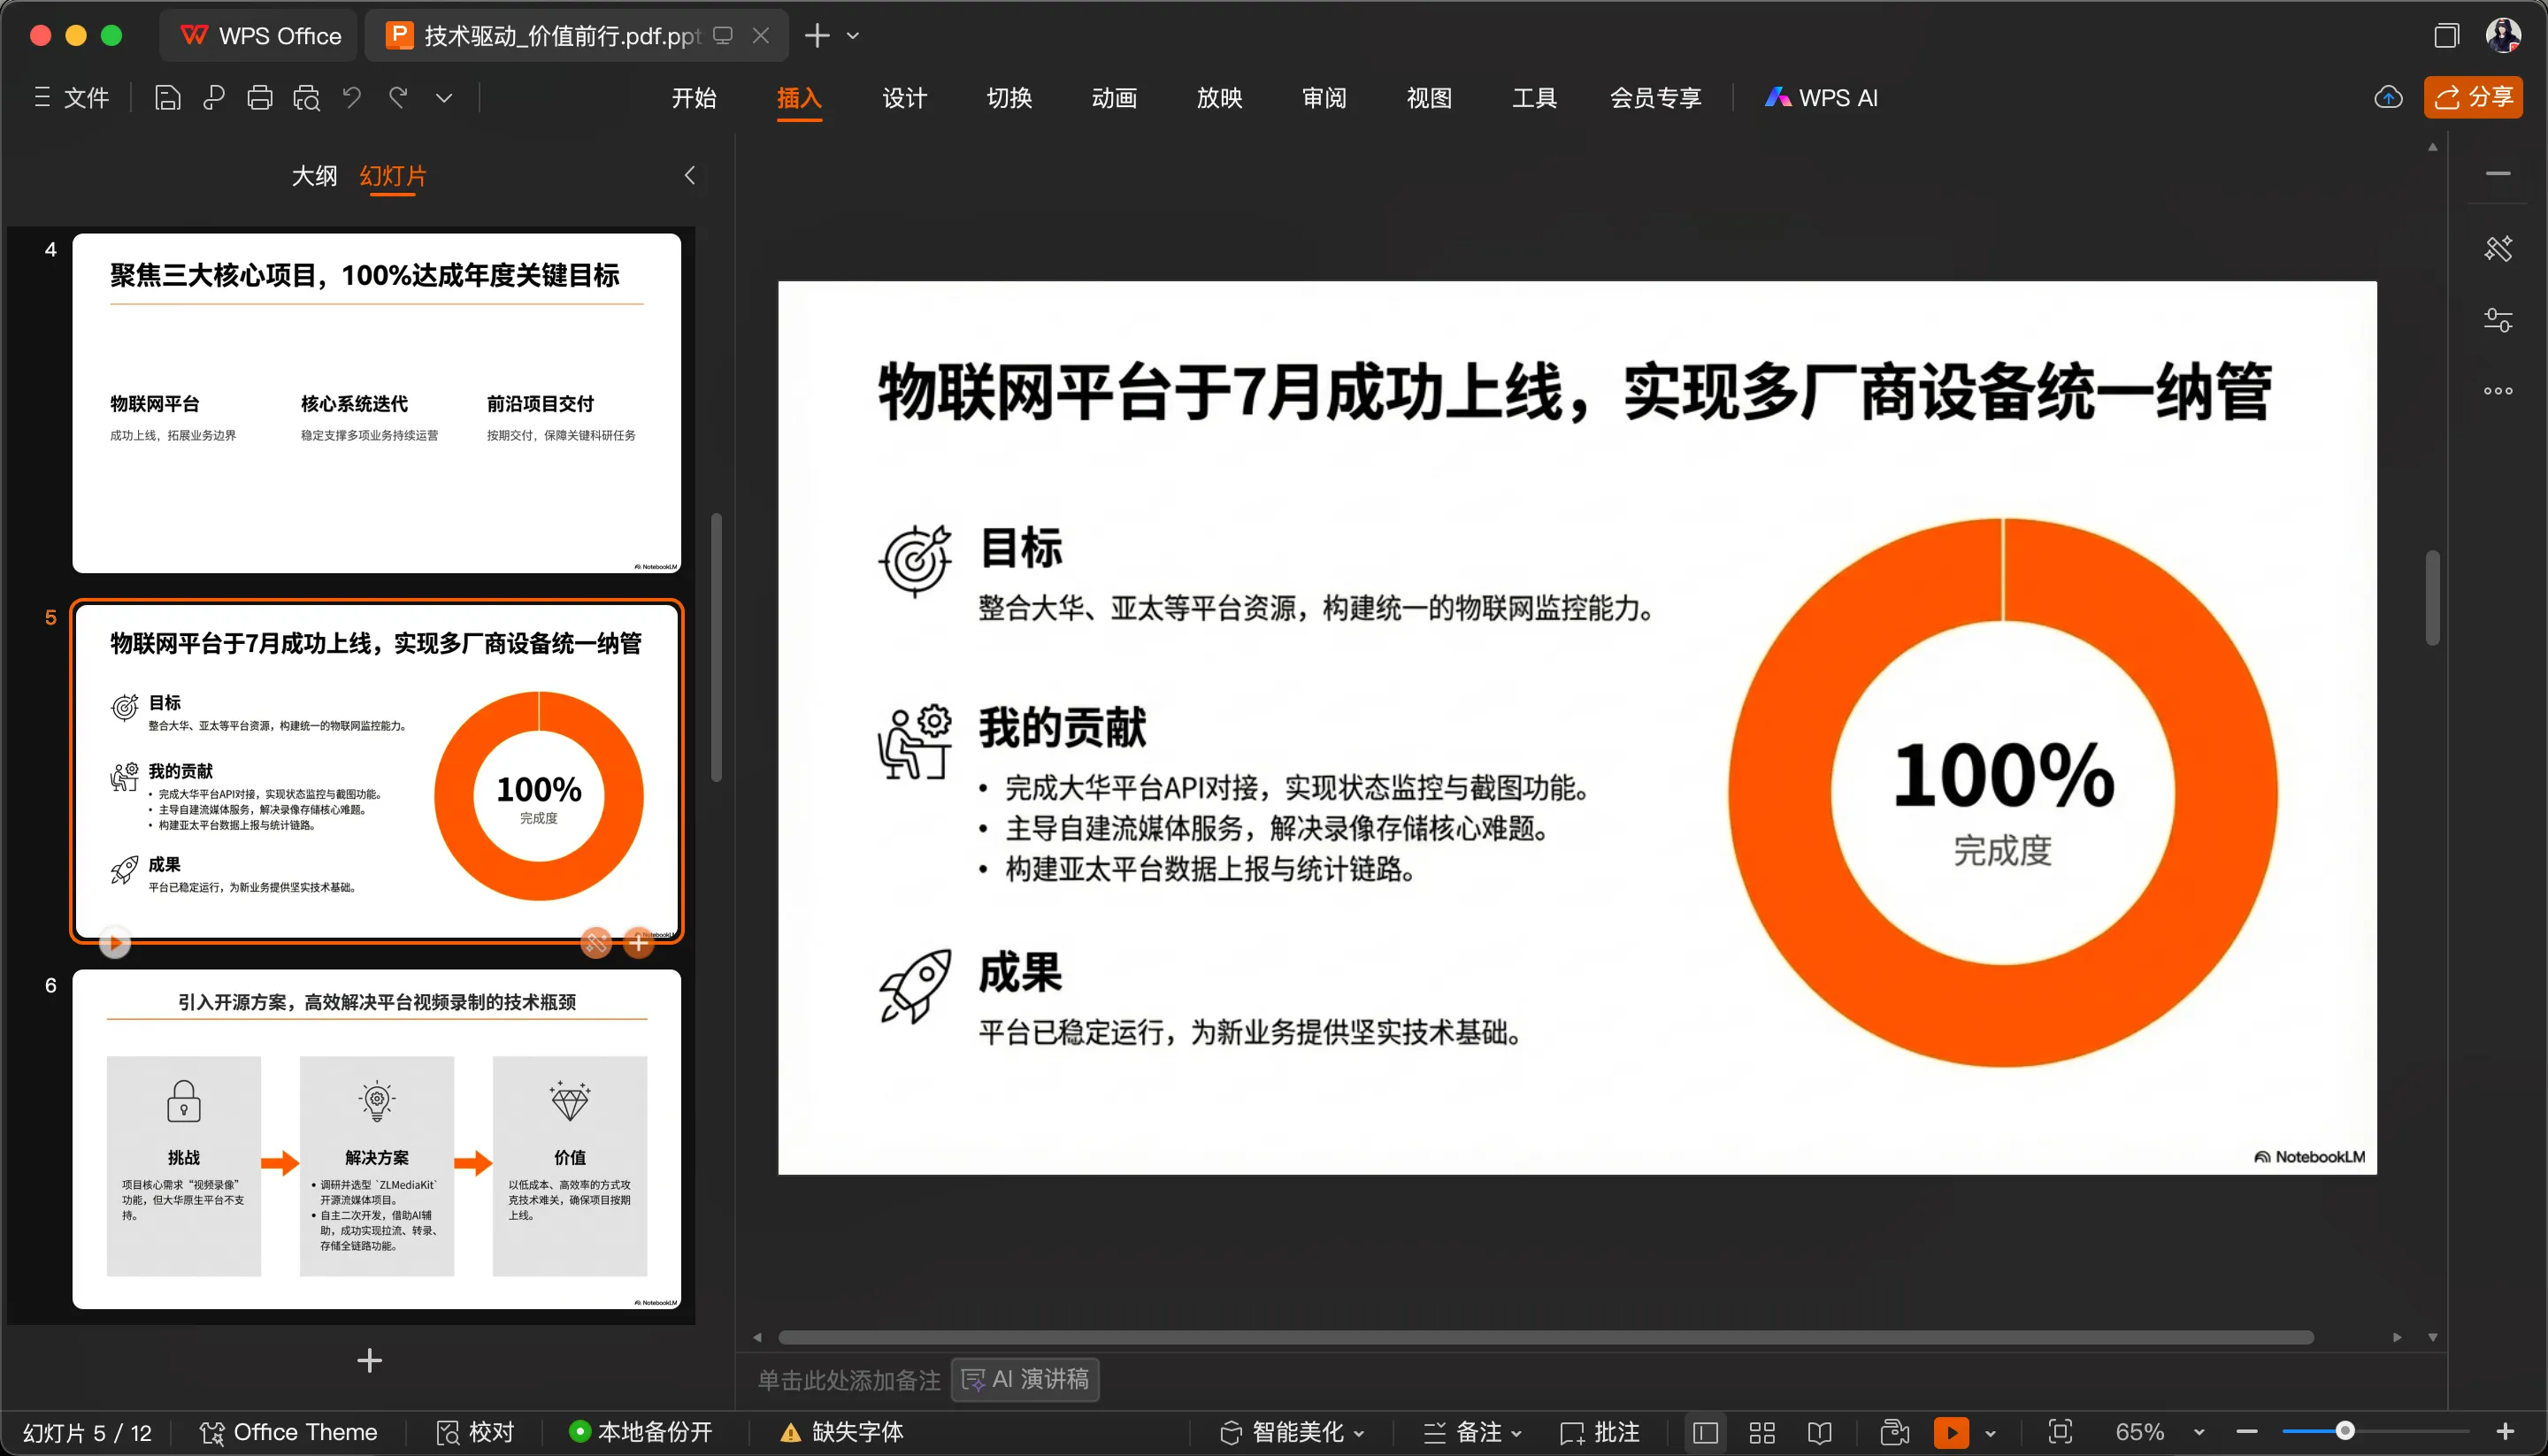Add a new slide with bottom plus
Image resolution: width=2548 pixels, height=1456 pixels.
tap(370, 1360)
